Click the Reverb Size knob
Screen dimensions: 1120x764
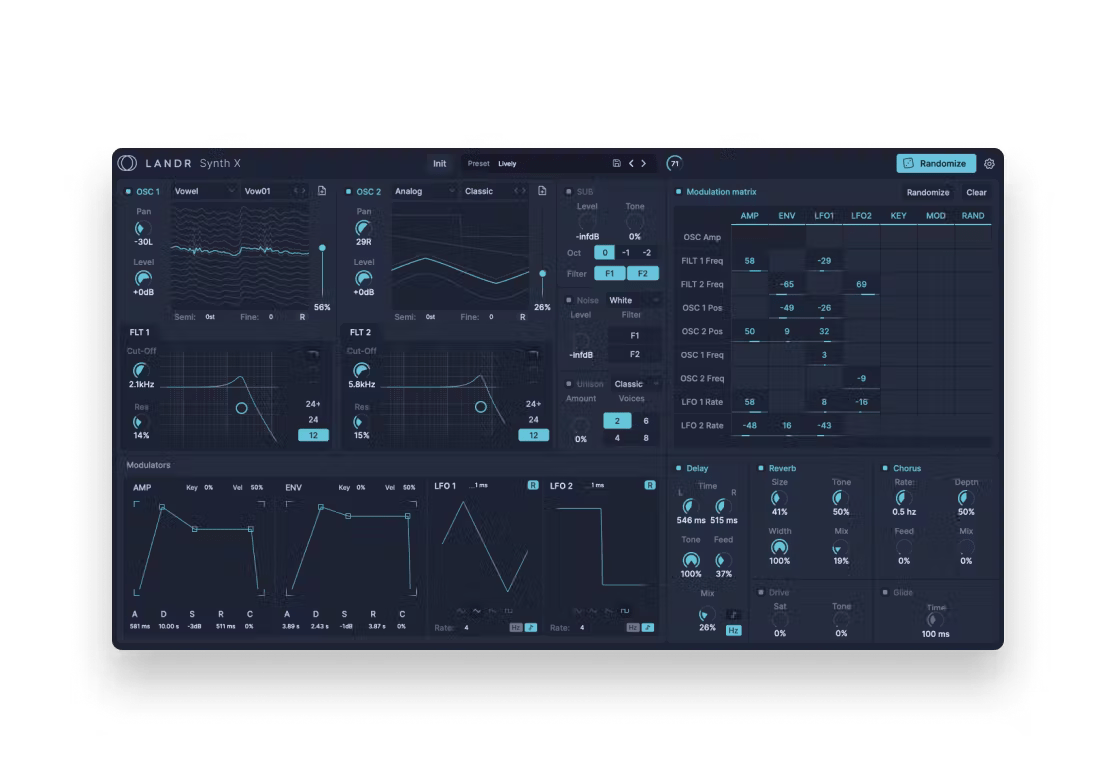[x=779, y=498]
